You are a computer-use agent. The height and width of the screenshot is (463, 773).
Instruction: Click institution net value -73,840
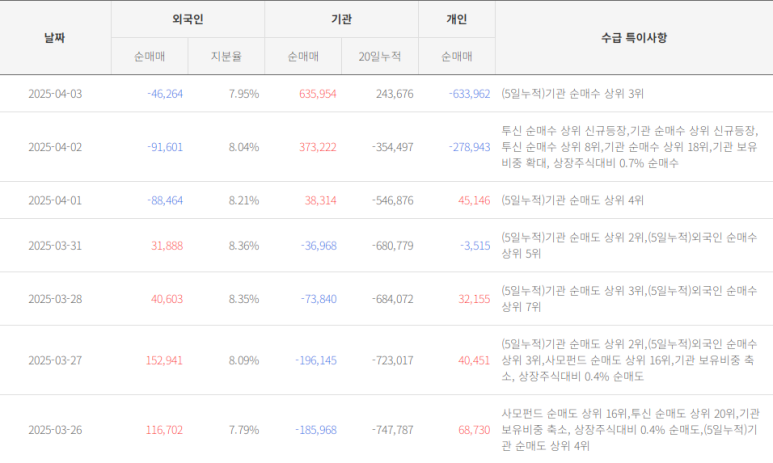318,299
